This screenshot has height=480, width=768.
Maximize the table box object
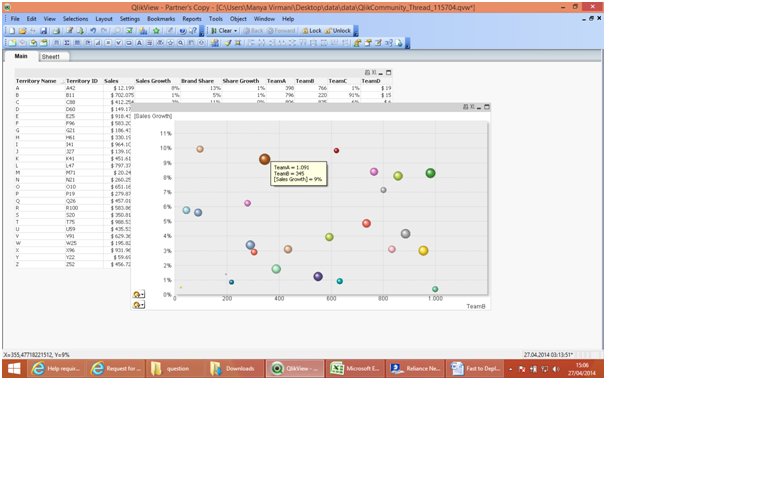pyautogui.click(x=388, y=72)
